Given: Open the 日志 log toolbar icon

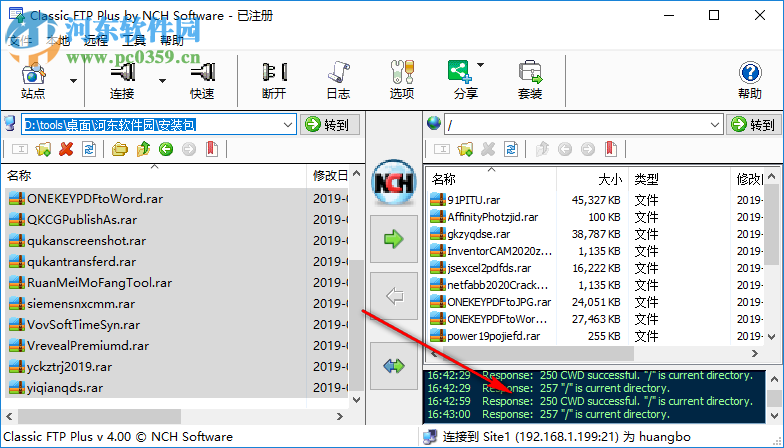Looking at the screenshot, I should coord(338,80).
